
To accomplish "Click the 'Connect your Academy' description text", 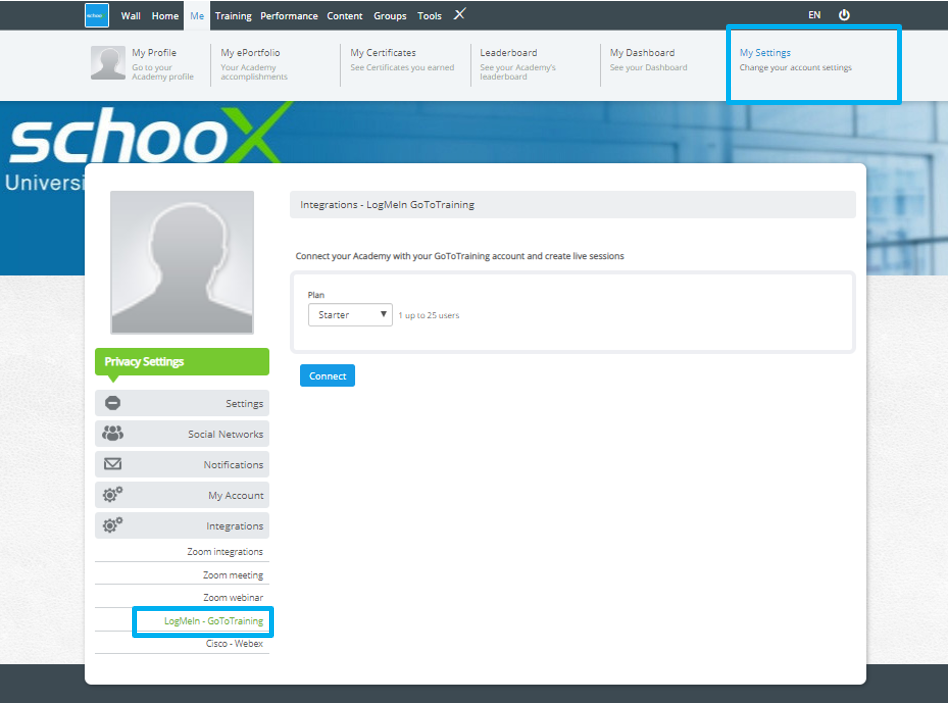I will [459, 256].
